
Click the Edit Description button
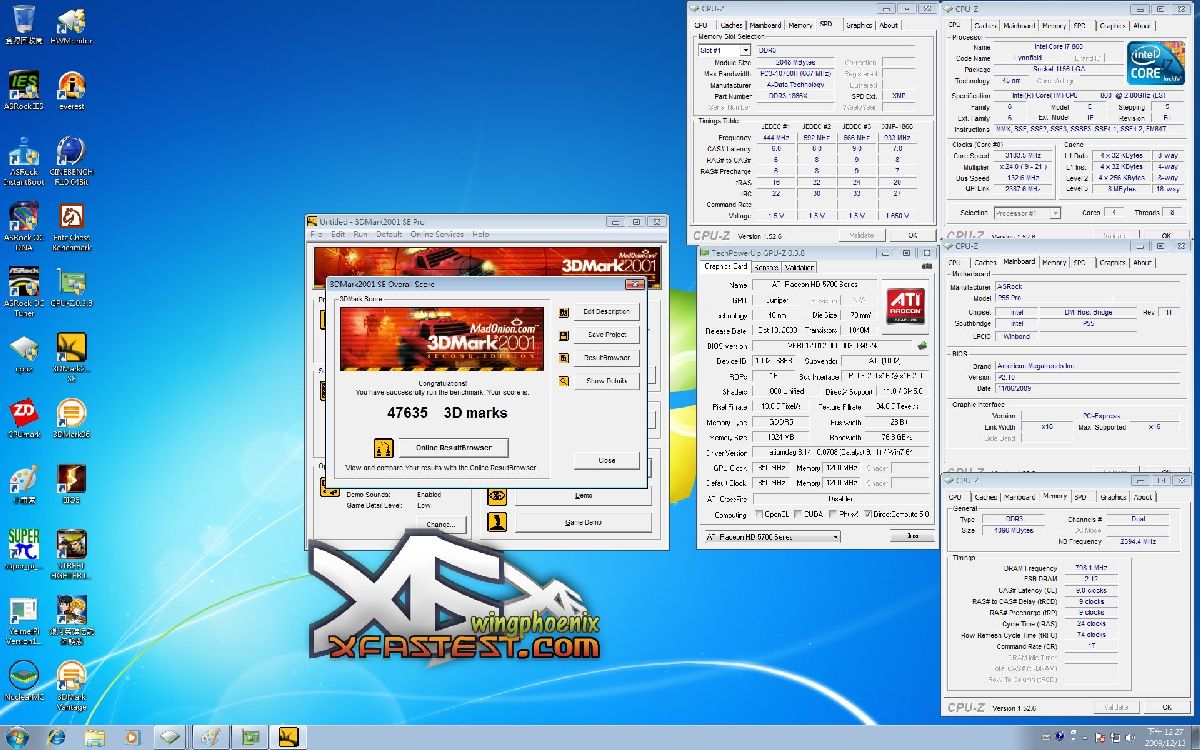click(x=607, y=312)
